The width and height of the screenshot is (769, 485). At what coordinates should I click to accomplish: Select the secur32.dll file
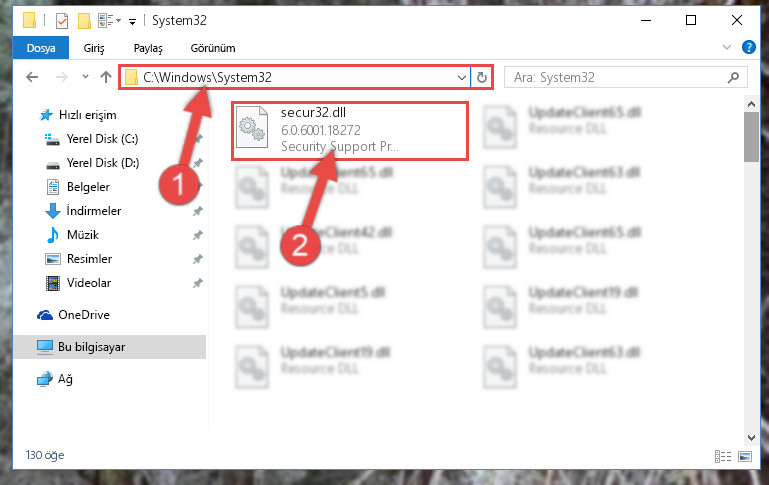pos(350,130)
